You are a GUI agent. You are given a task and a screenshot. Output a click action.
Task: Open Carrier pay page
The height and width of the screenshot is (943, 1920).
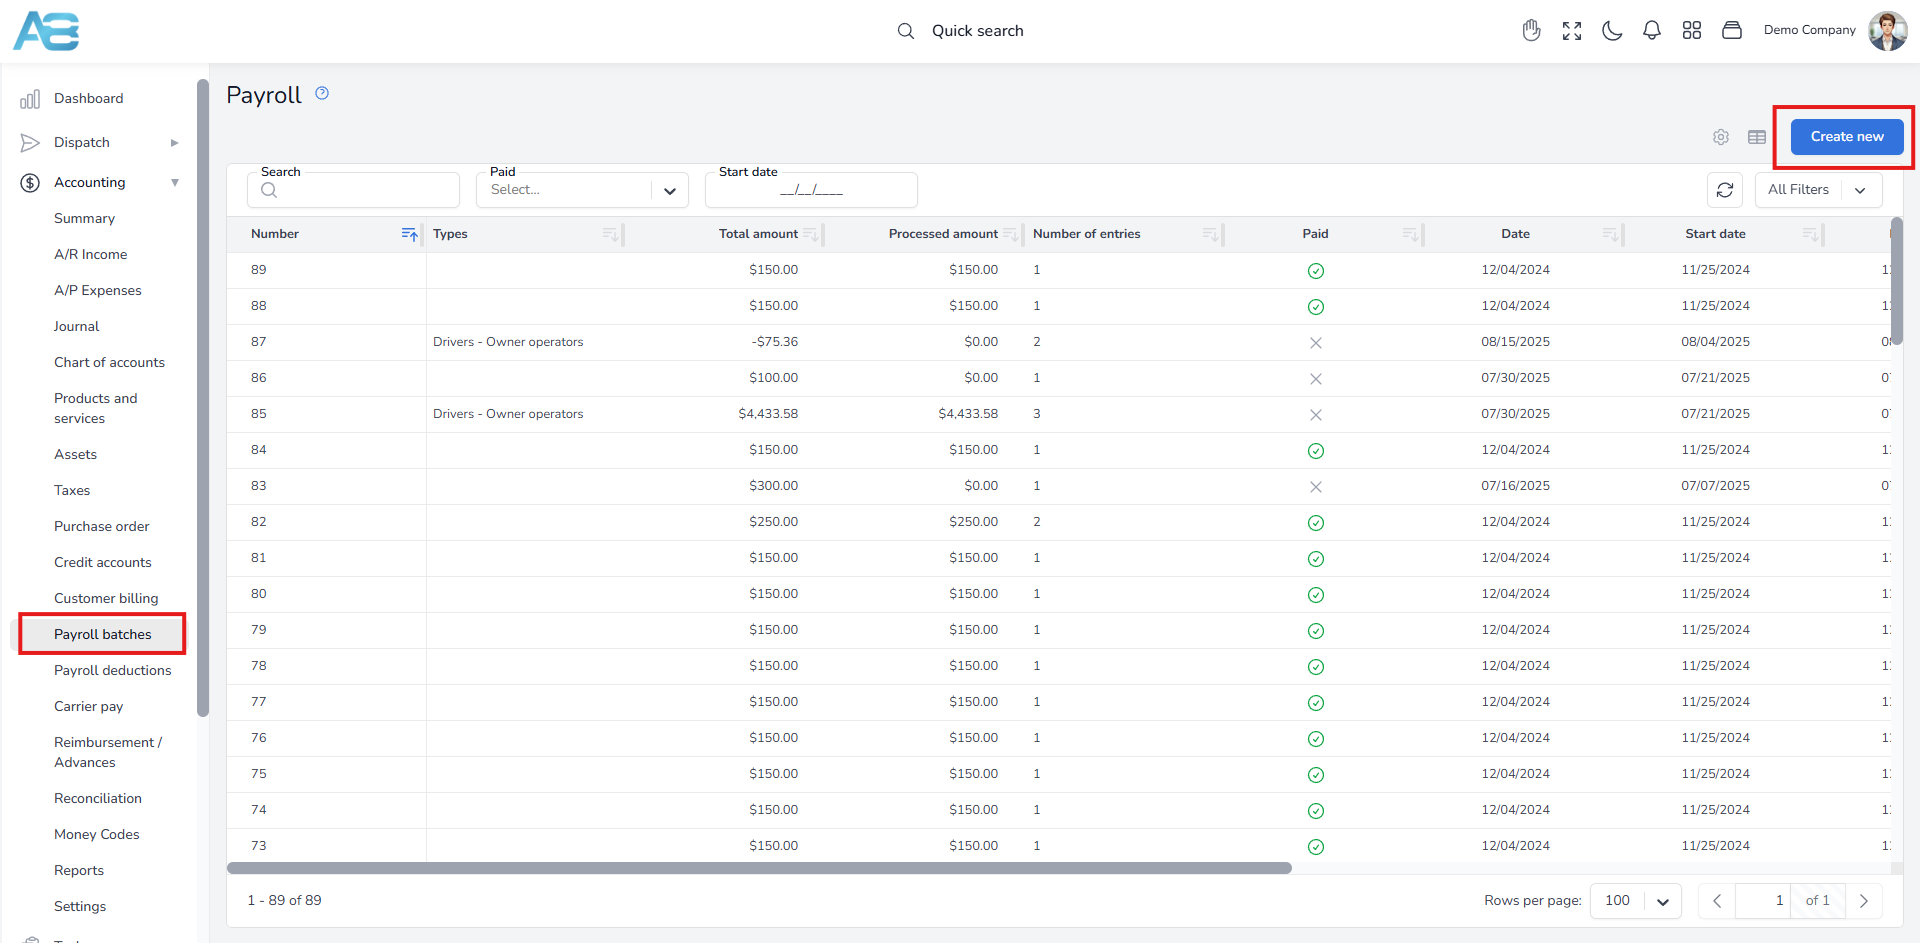(88, 707)
